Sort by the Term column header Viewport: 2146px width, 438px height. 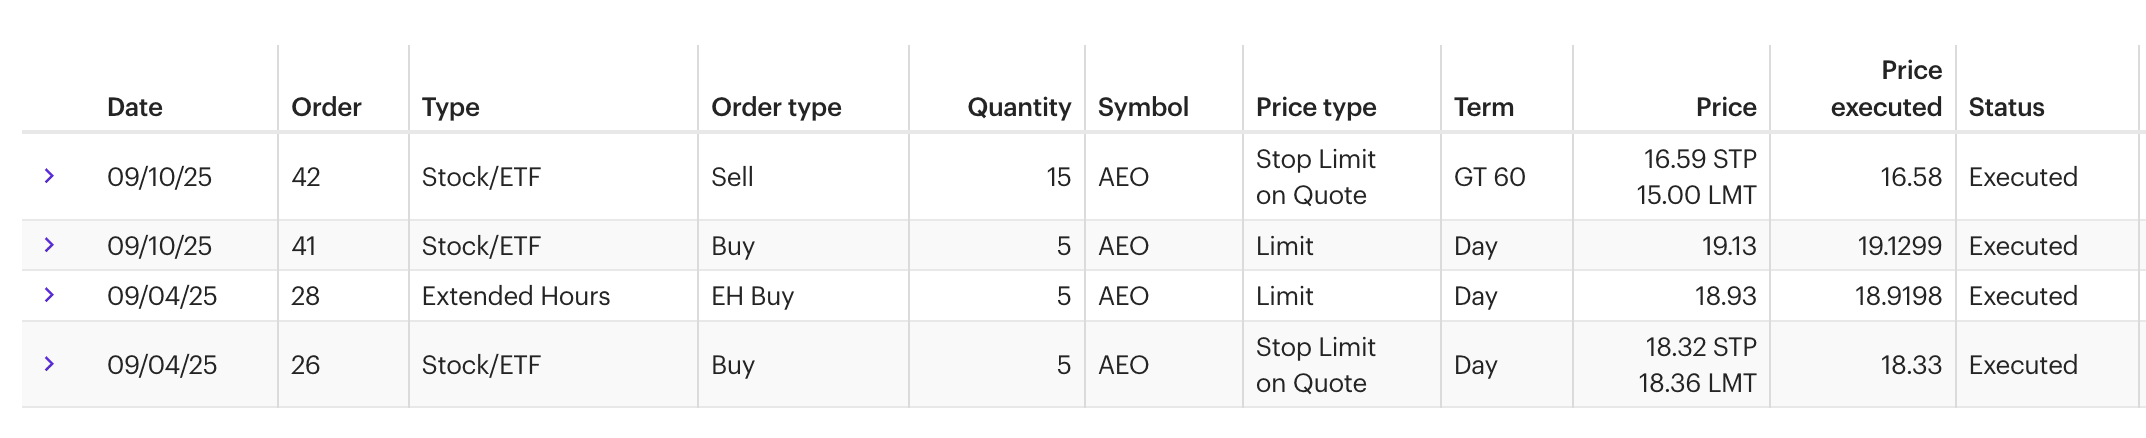pyautogui.click(x=1483, y=107)
